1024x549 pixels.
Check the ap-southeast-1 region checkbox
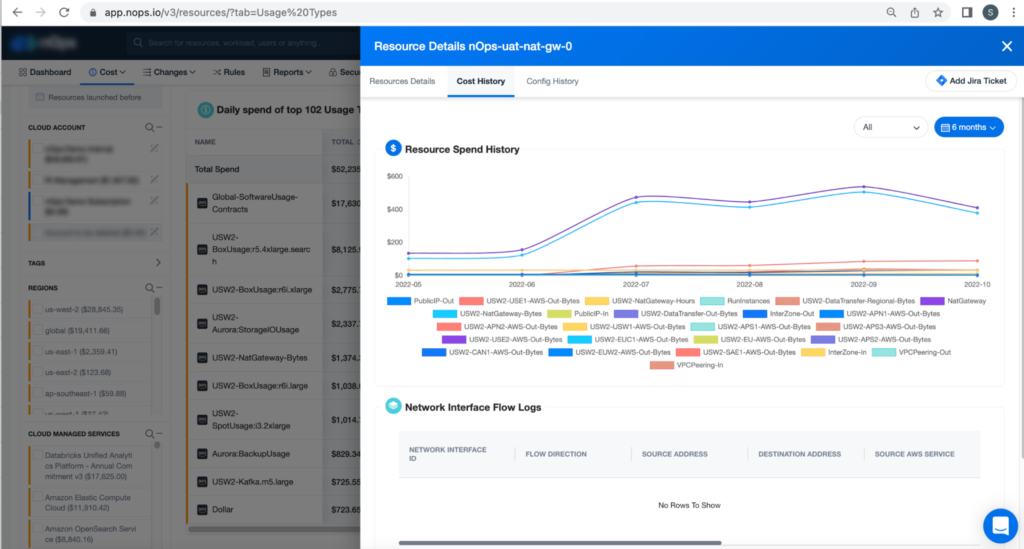[x=38, y=393]
